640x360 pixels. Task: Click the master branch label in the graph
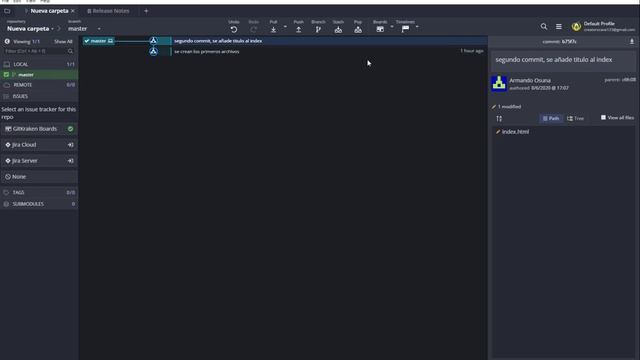[98, 41]
